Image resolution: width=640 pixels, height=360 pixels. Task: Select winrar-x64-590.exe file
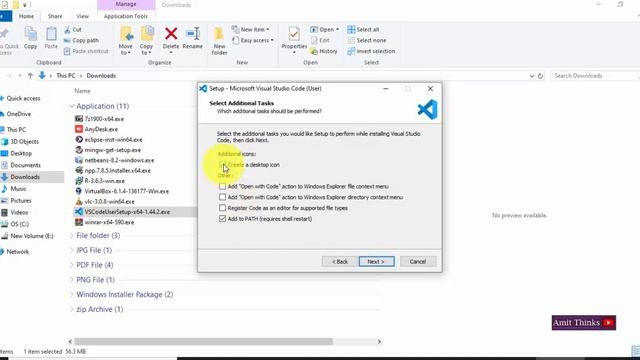click(x=104, y=222)
